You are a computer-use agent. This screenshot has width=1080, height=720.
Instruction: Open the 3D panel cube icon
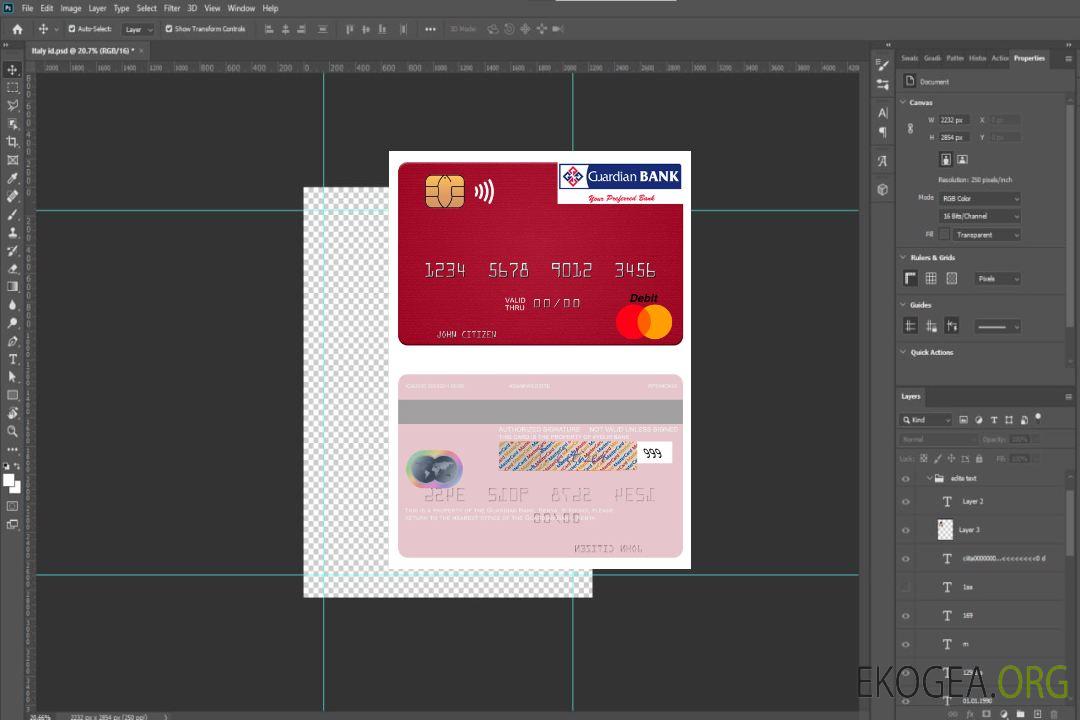point(882,189)
